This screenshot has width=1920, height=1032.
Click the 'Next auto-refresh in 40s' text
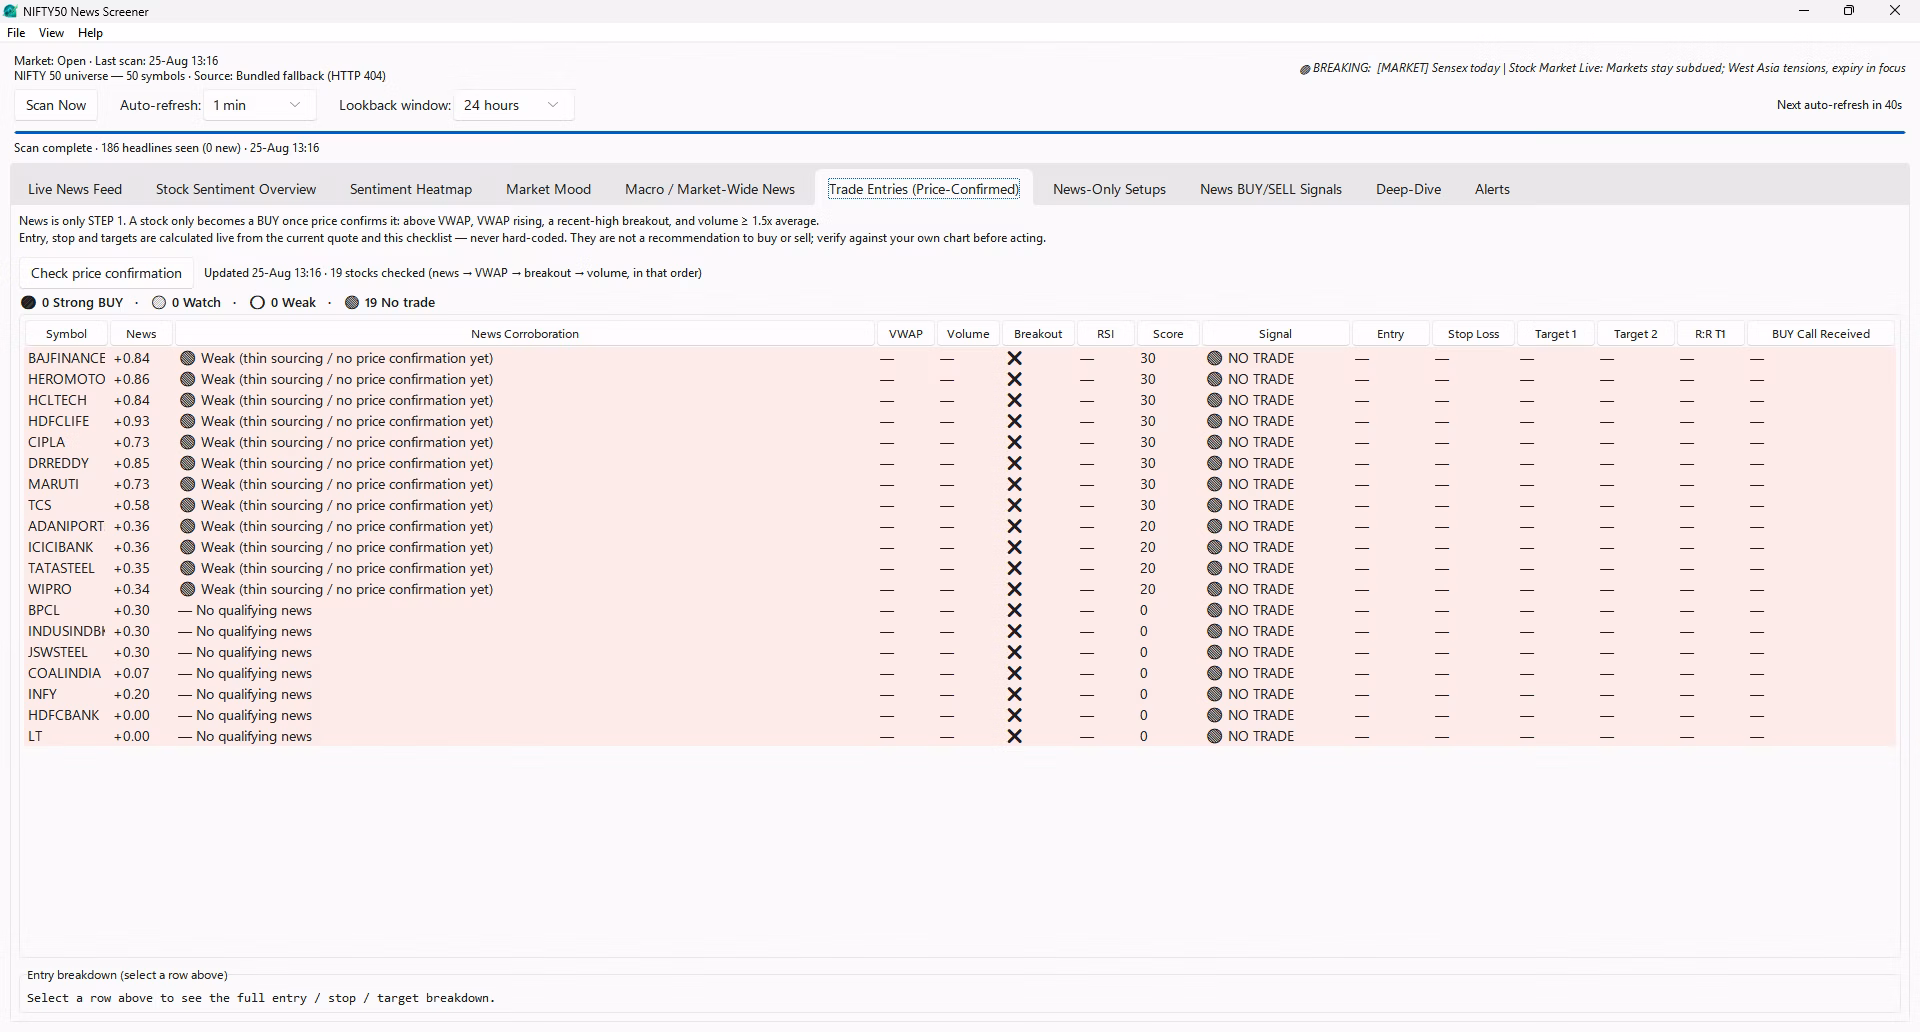click(x=1839, y=105)
